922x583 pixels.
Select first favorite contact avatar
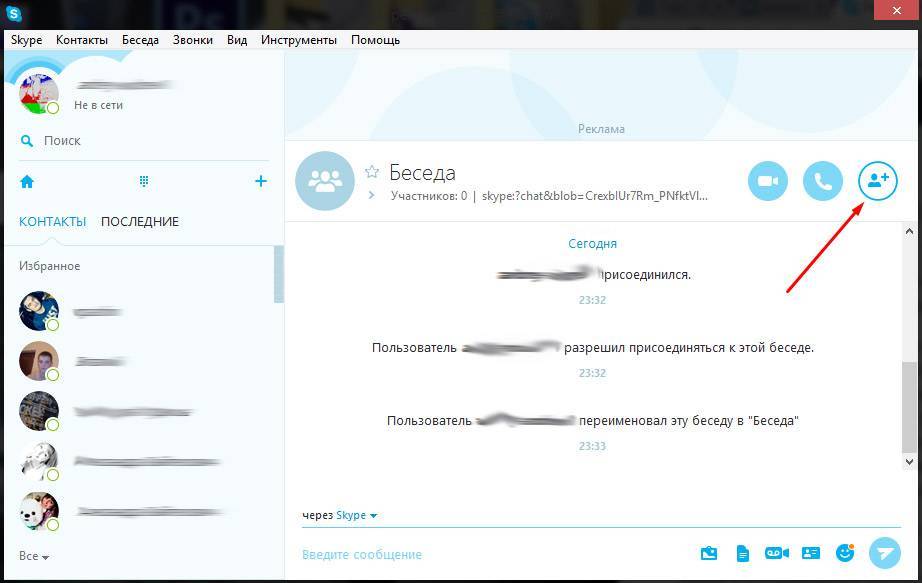39,311
